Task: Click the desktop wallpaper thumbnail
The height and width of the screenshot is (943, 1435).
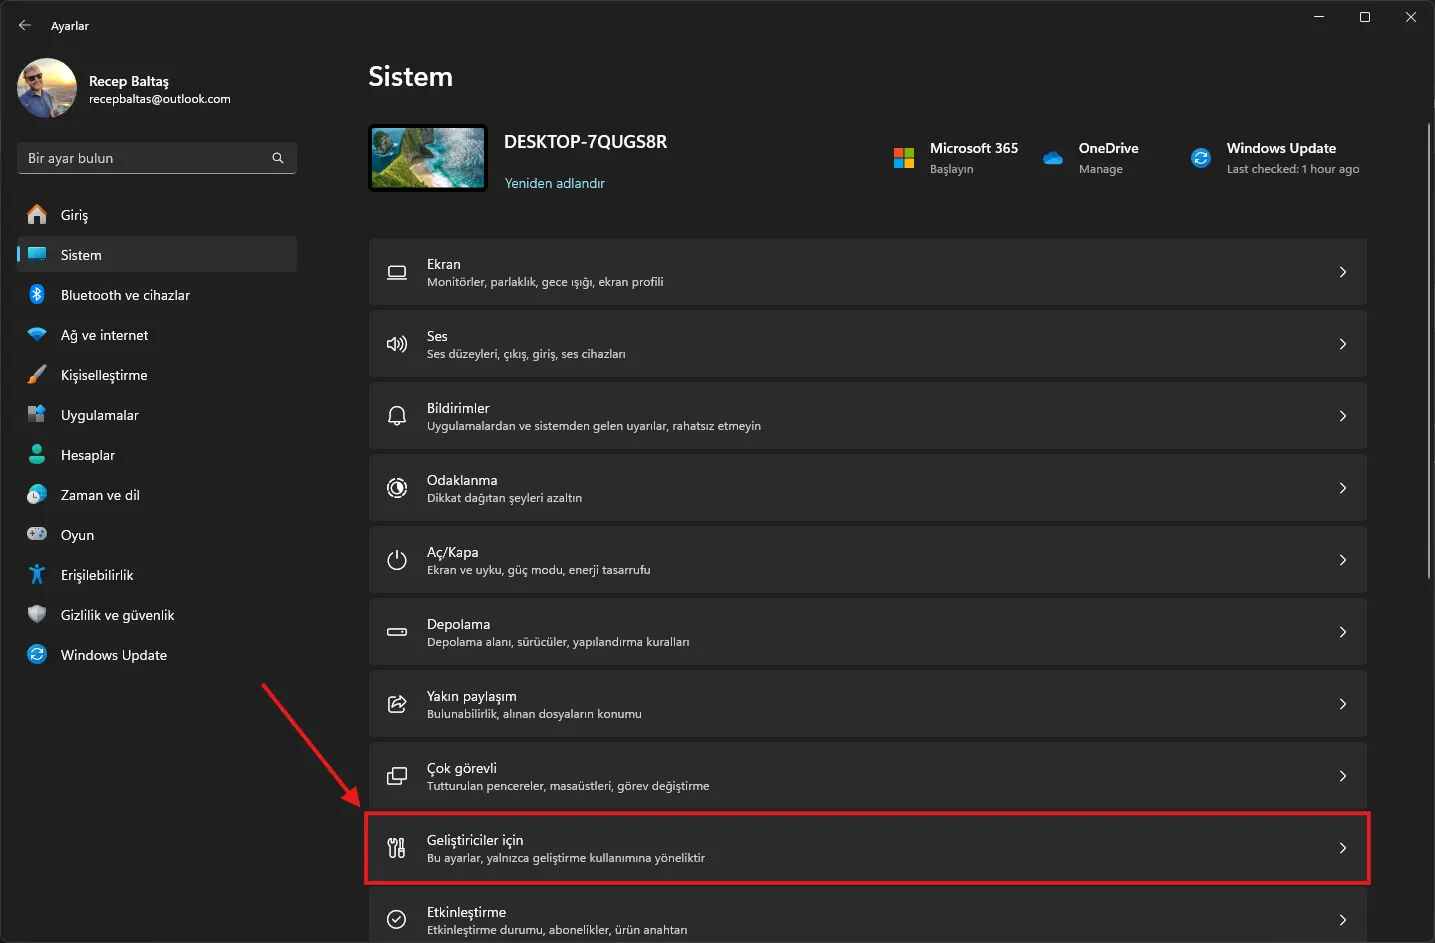Action: (428, 158)
